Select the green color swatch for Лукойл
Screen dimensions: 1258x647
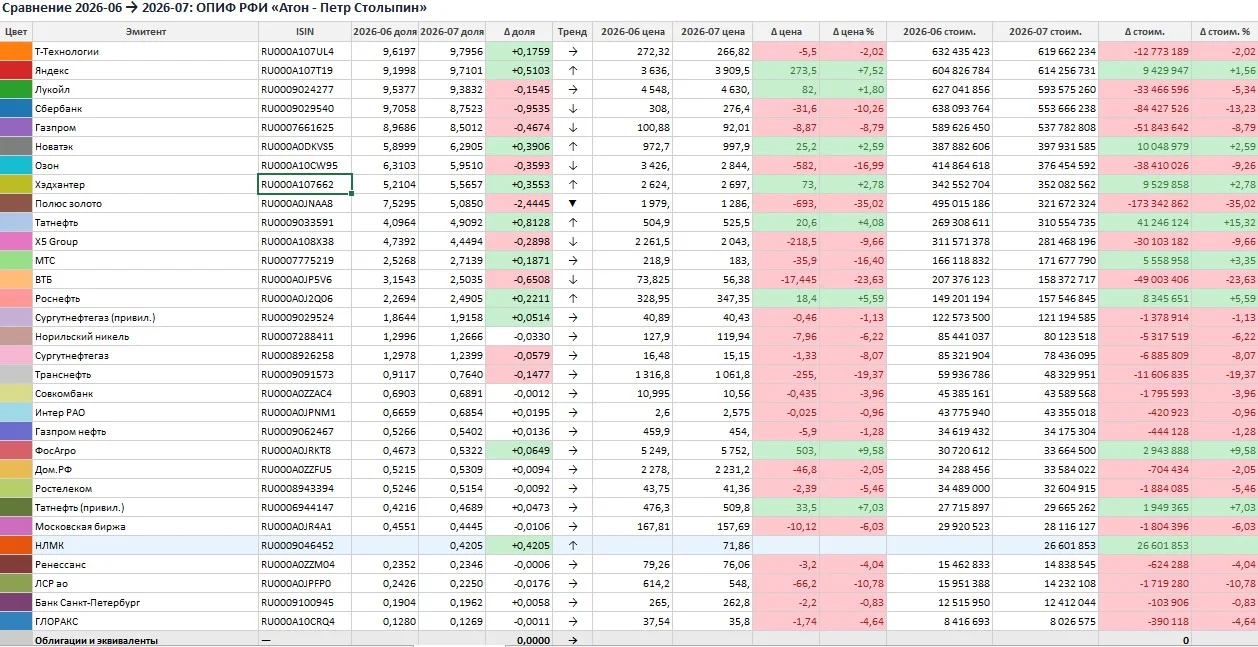tap(16, 89)
